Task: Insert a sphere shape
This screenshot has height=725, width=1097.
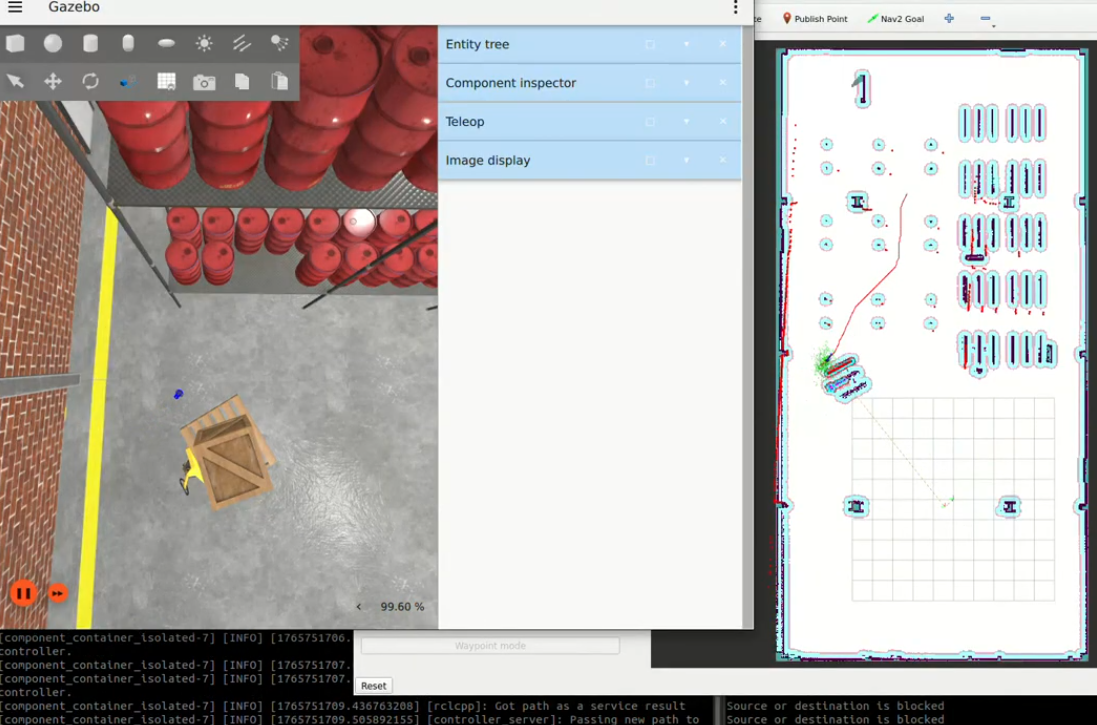Action: [x=53, y=43]
